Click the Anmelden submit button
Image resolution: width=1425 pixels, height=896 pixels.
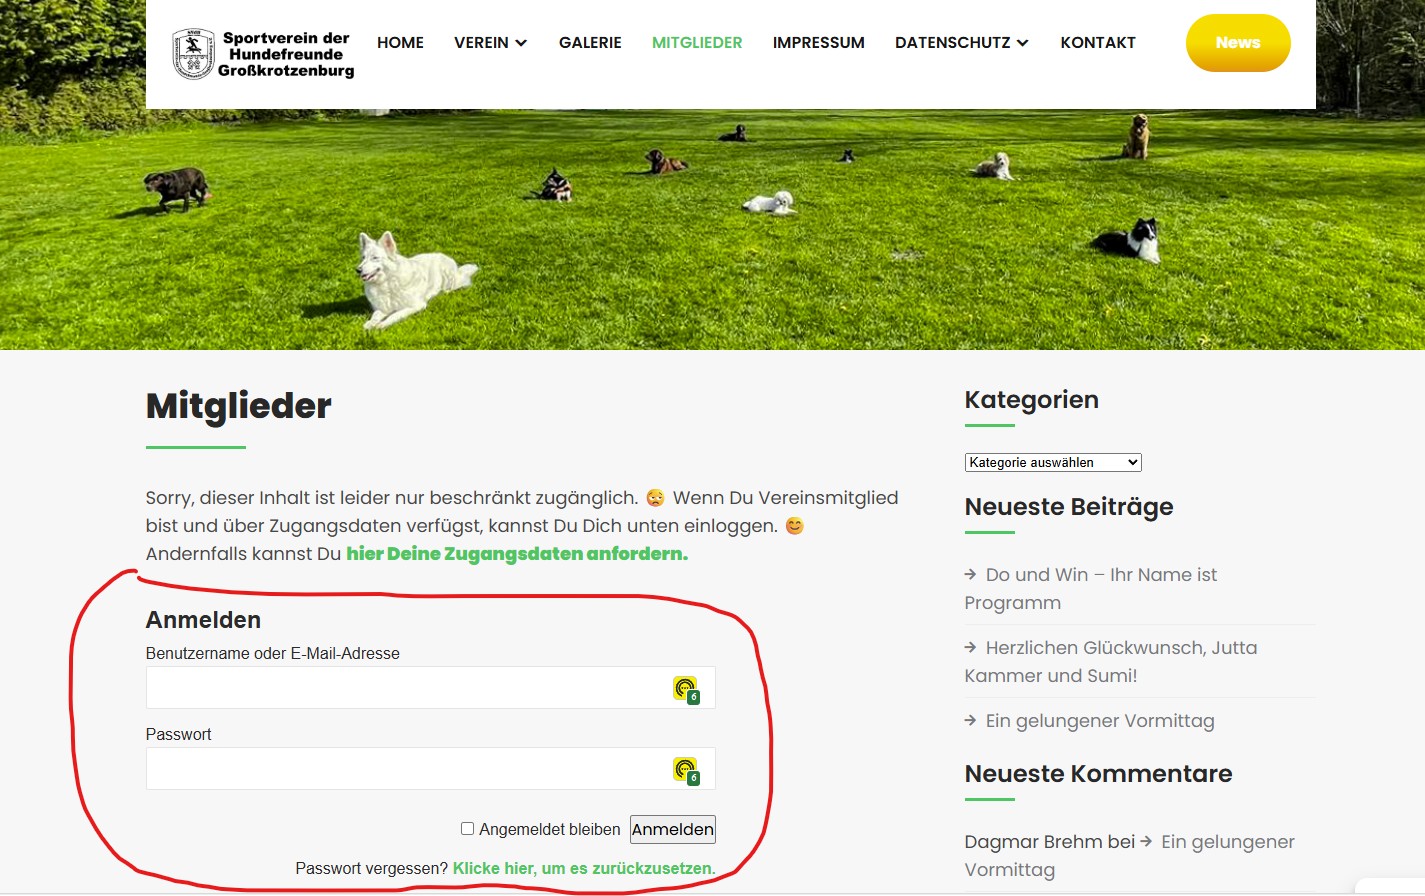[x=672, y=830]
